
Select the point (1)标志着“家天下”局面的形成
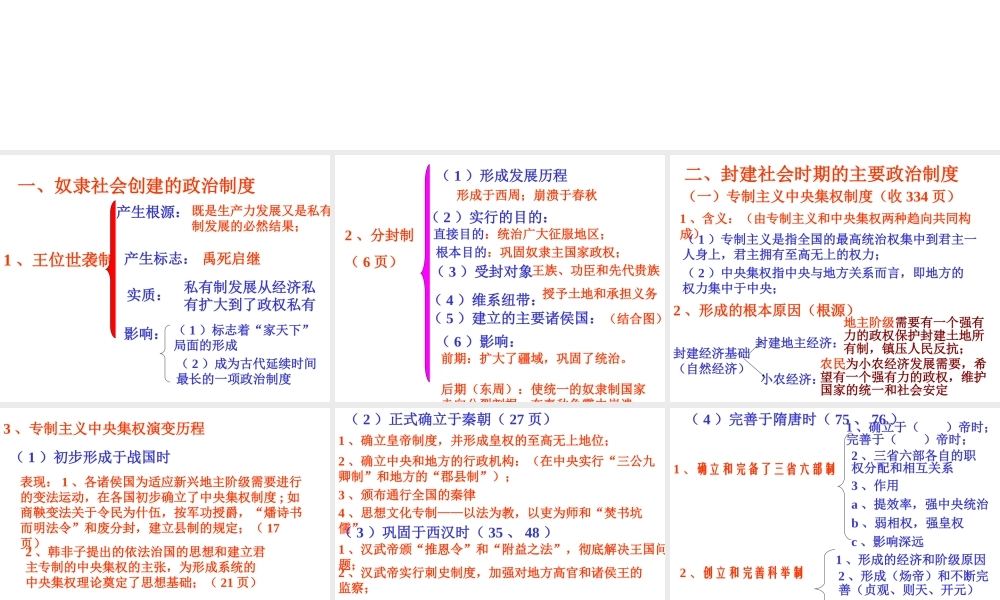[x=242, y=338]
